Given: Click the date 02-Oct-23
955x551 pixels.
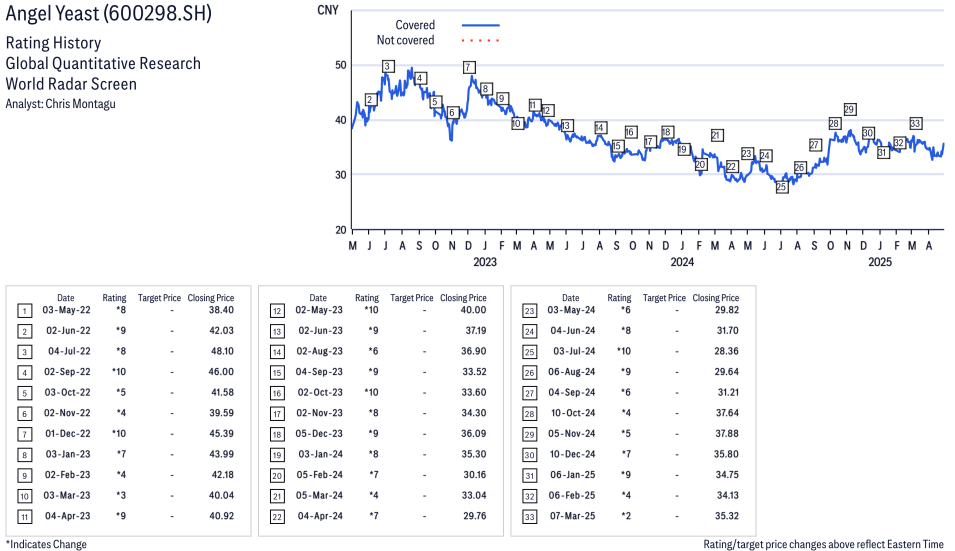Looking at the screenshot, I should pos(320,393).
